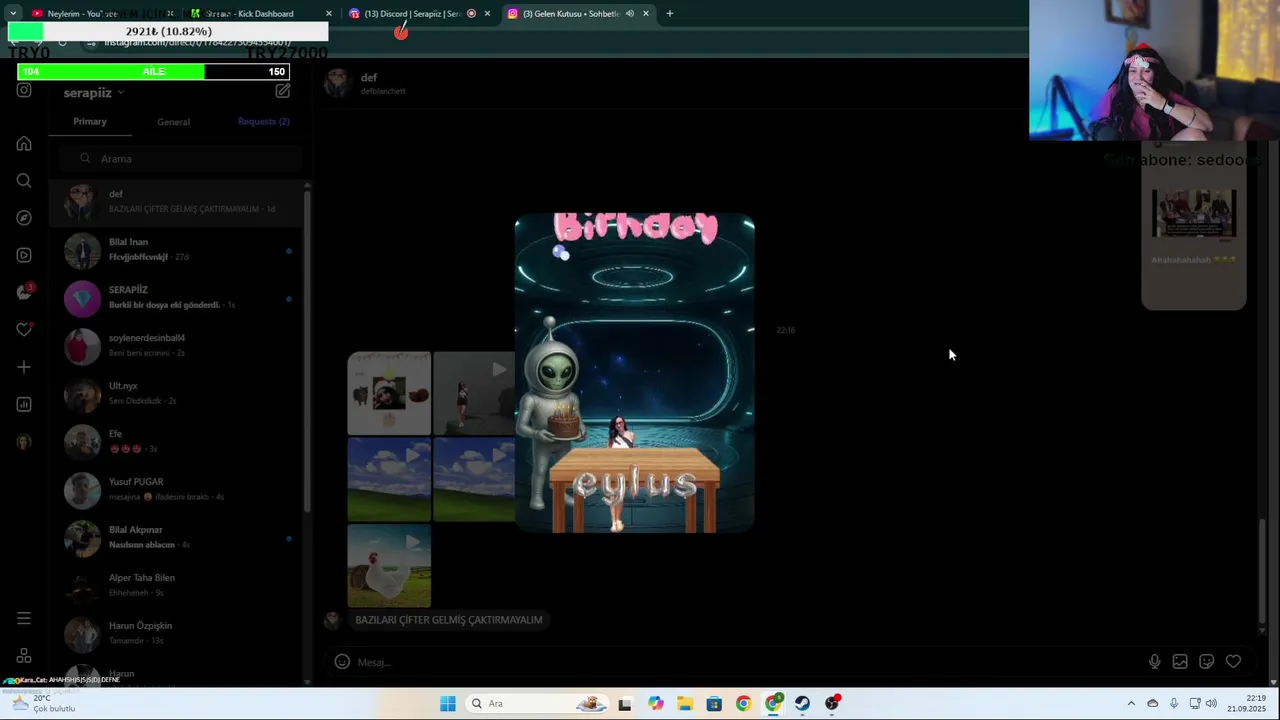1280x720 pixels.
Task: Open the Requests (2) tab
Action: (x=264, y=121)
